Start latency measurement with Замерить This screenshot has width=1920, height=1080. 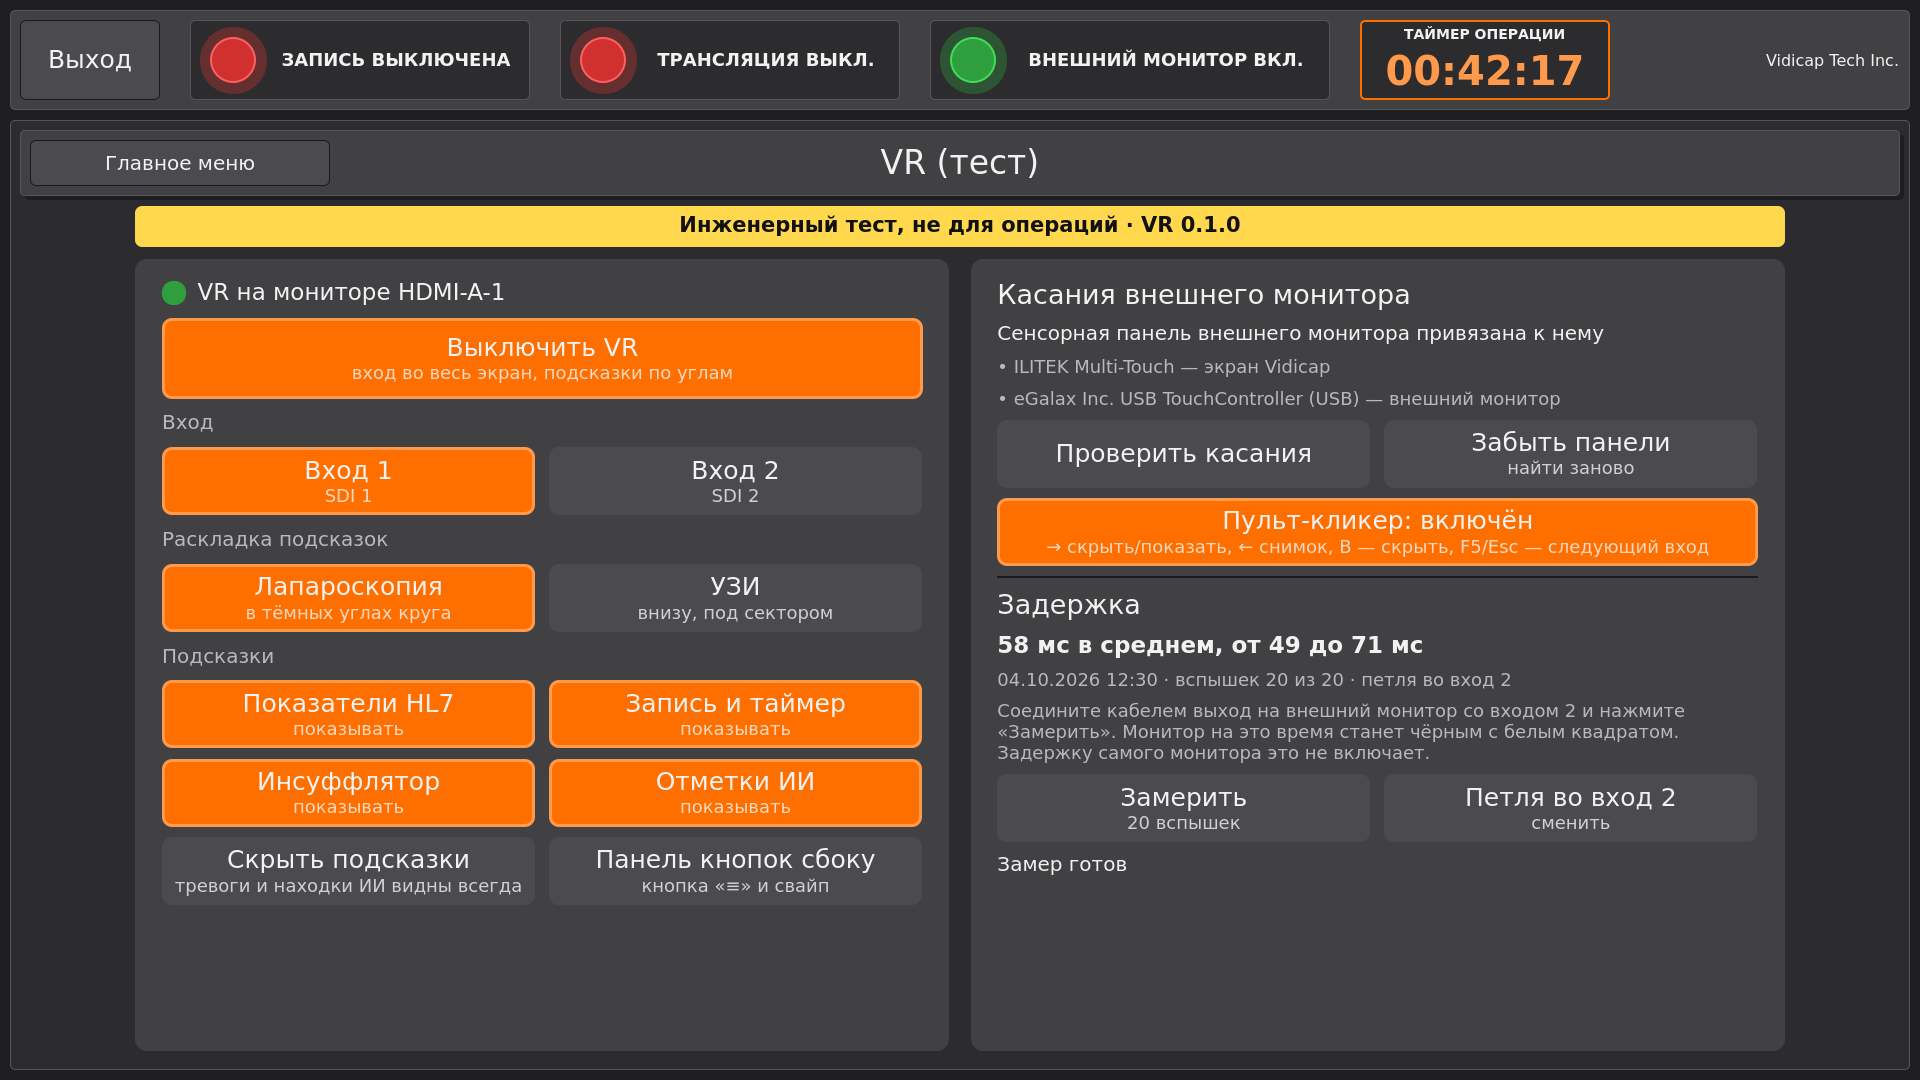click(x=1183, y=808)
